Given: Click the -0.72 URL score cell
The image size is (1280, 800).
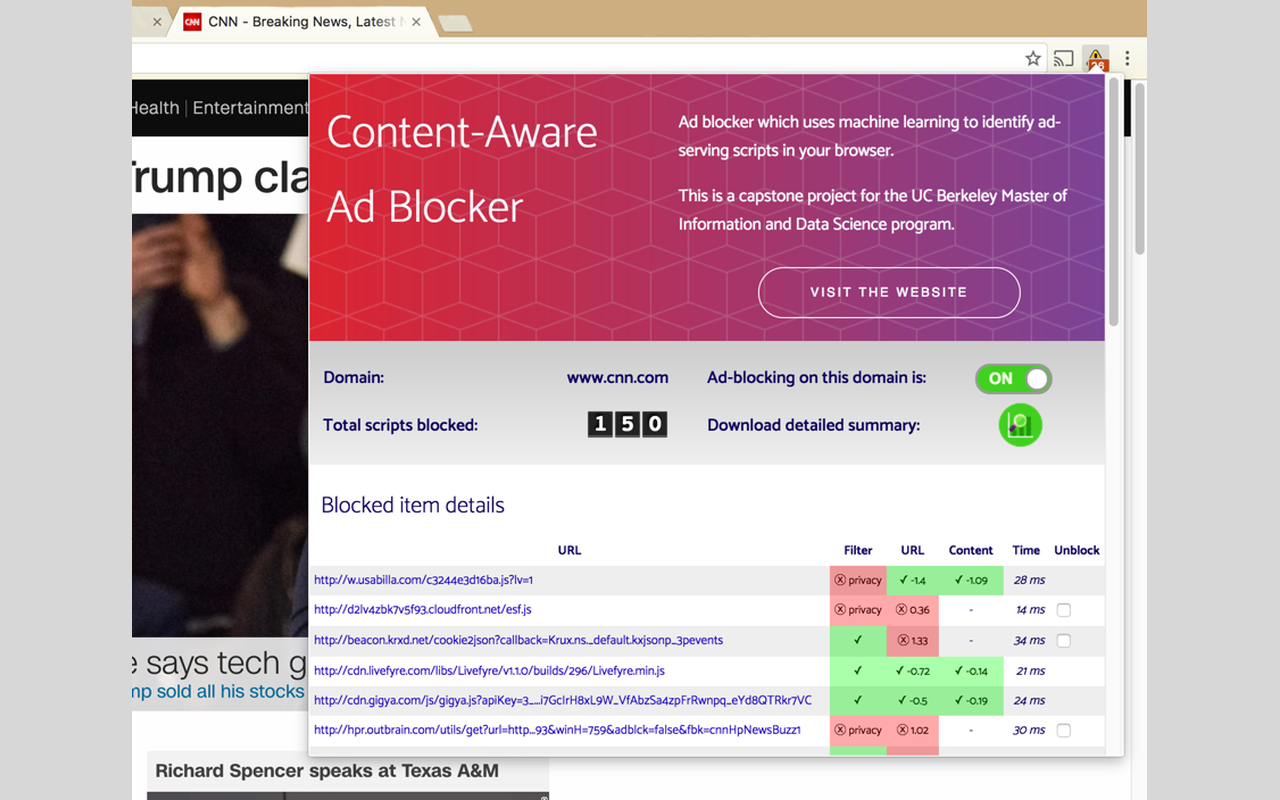Looking at the screenshot, I should 912,670.
